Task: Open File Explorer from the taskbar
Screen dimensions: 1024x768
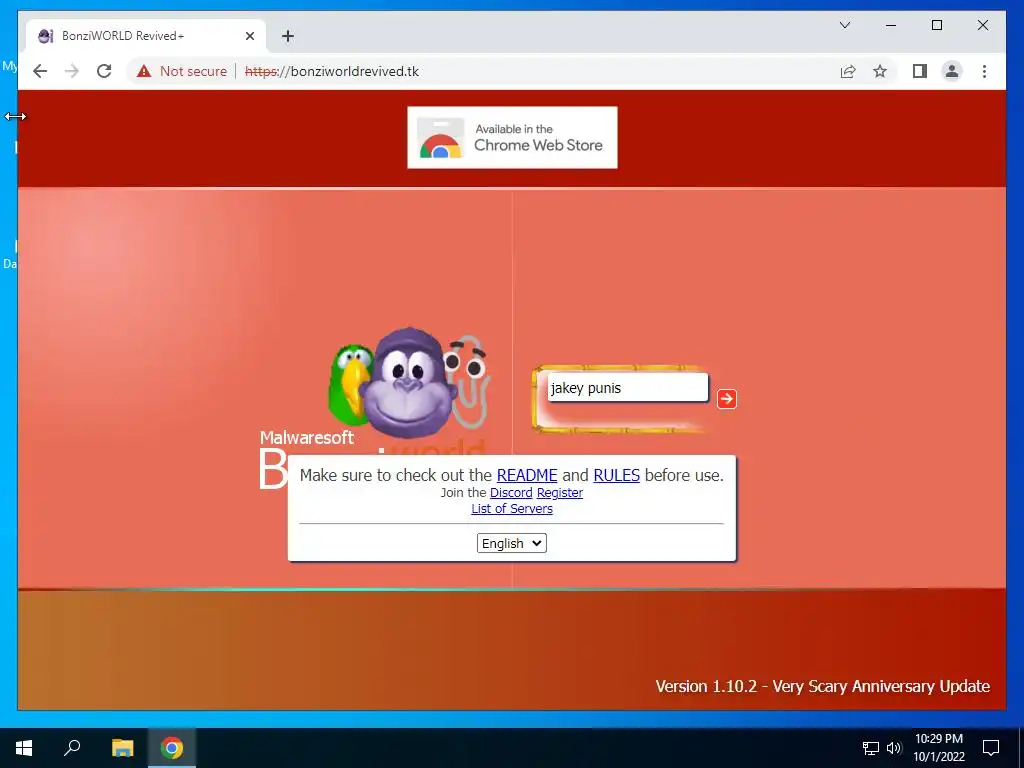Action: click(122, 748)
